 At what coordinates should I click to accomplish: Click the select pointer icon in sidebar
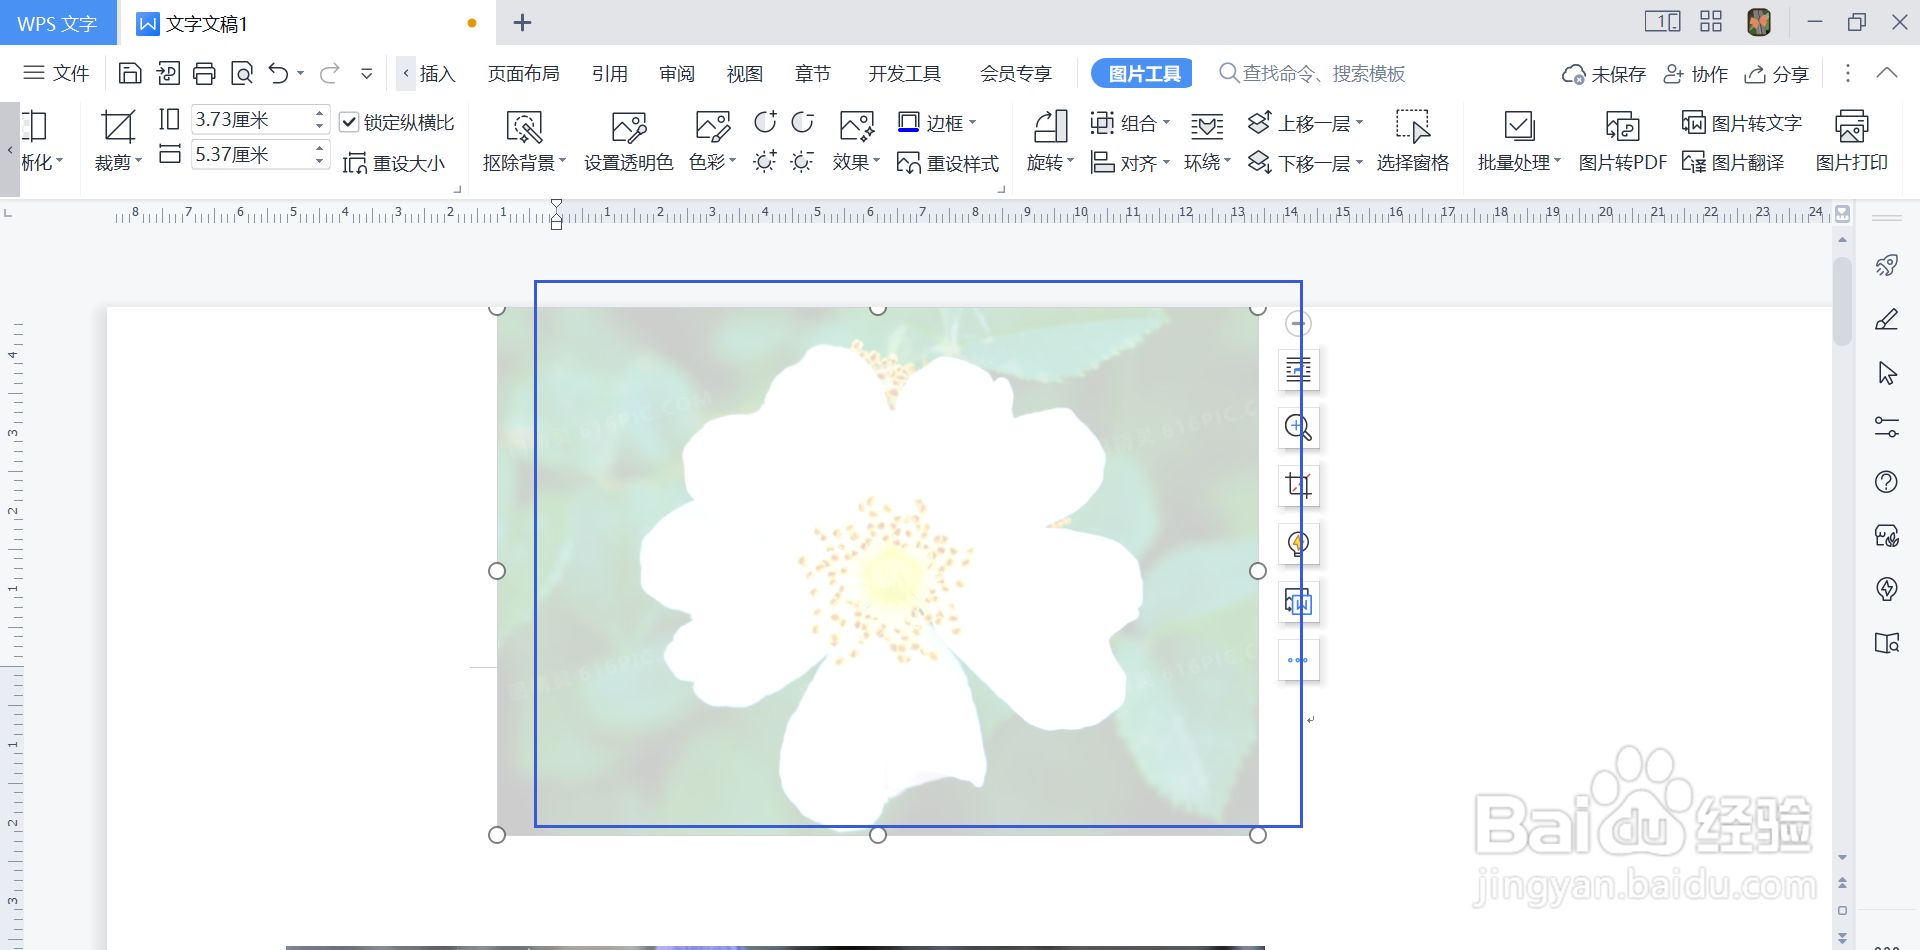click(x=1886, y=373)
